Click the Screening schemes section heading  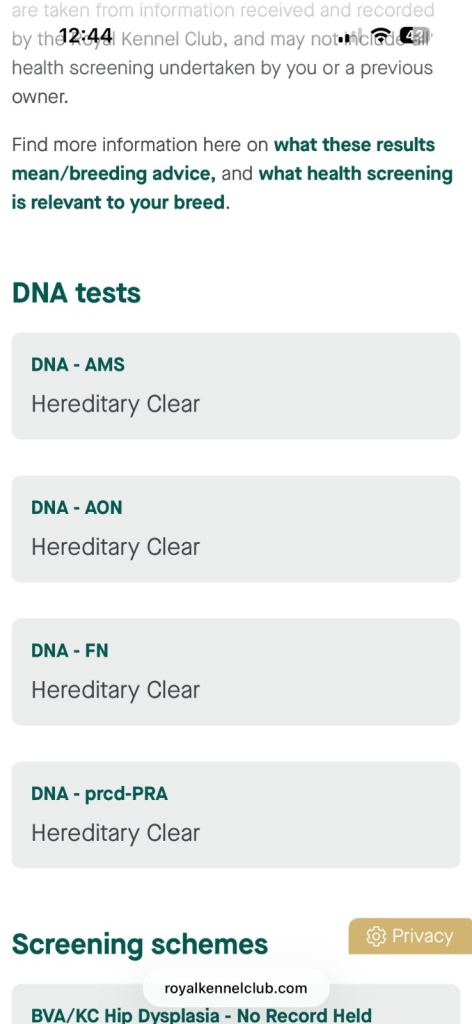[140, 944]
